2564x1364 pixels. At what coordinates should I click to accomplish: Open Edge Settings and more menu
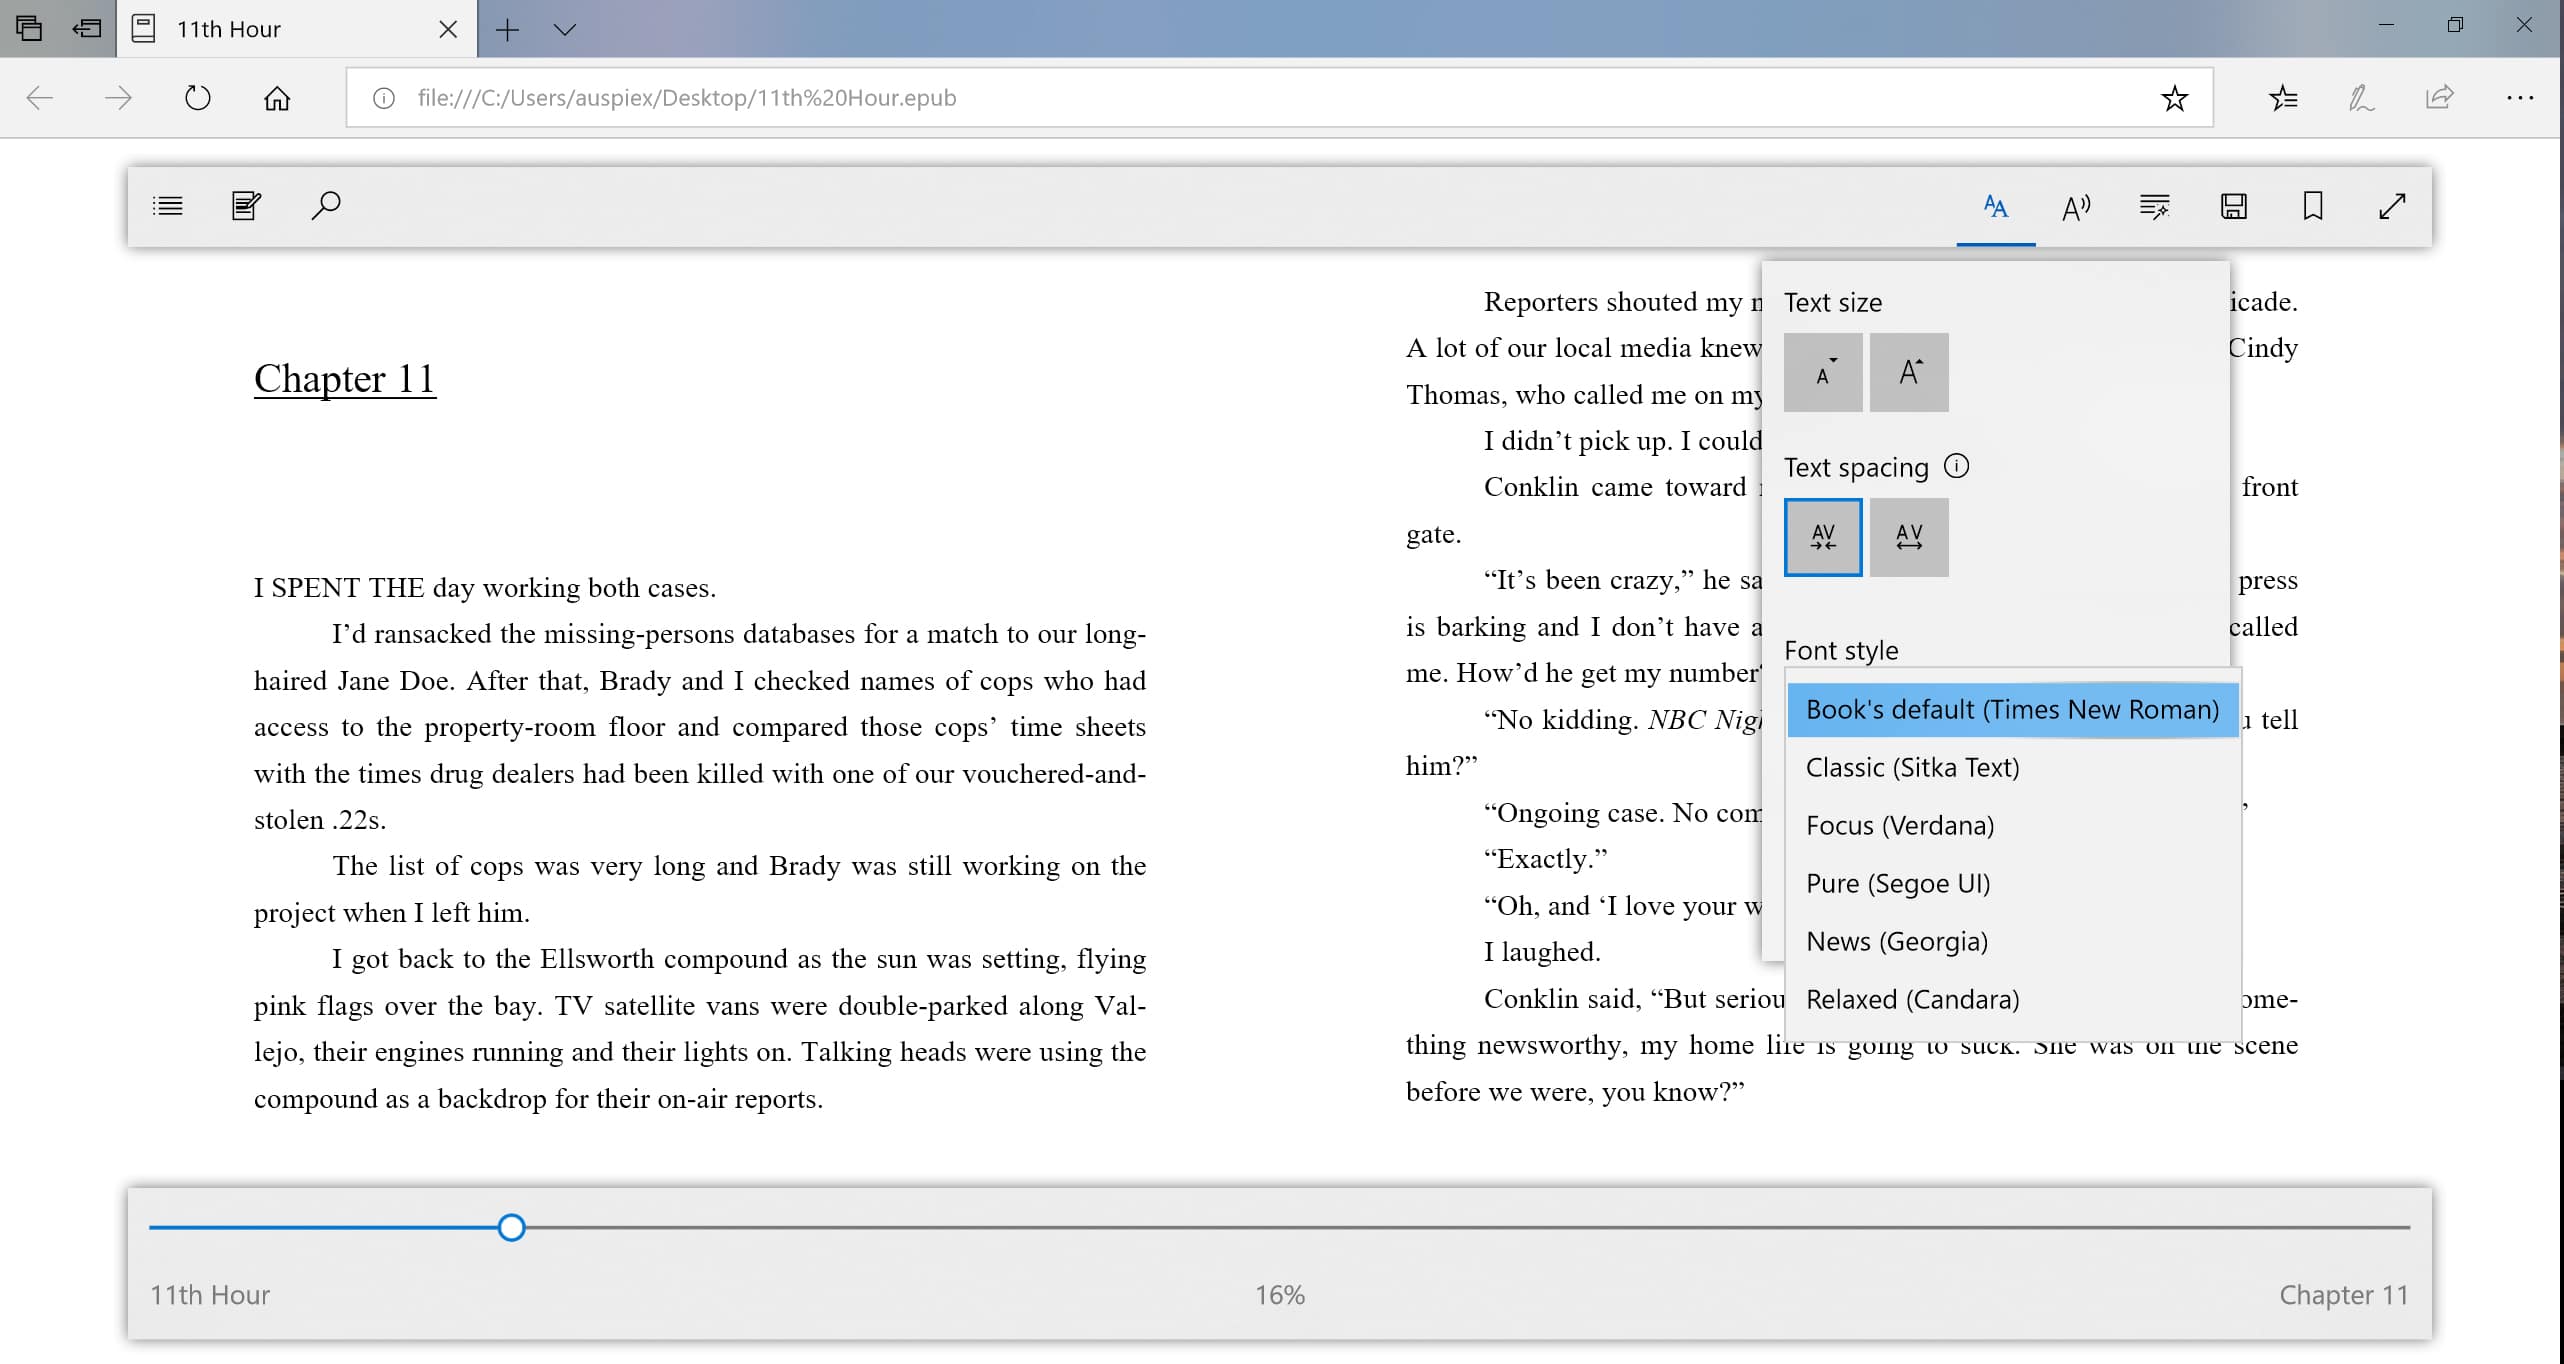(x=2520, y=98)
